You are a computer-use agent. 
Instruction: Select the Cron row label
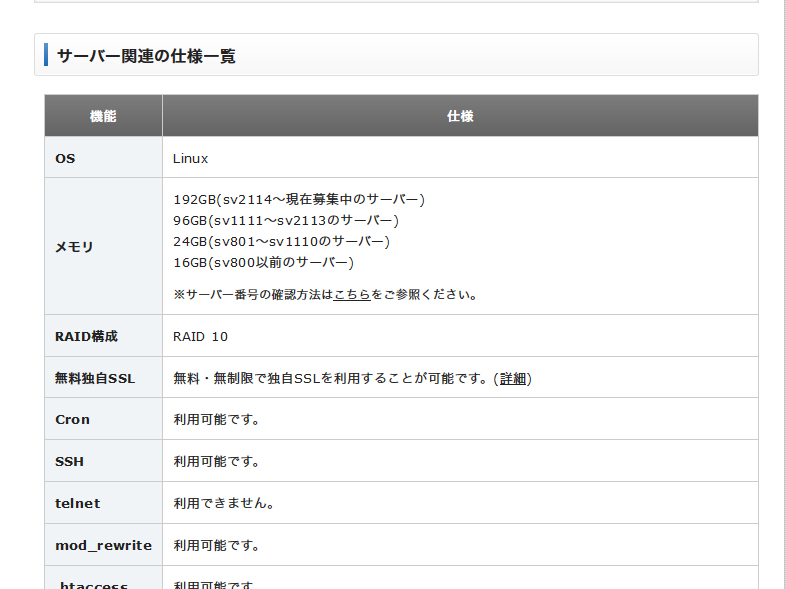(72, 420)
